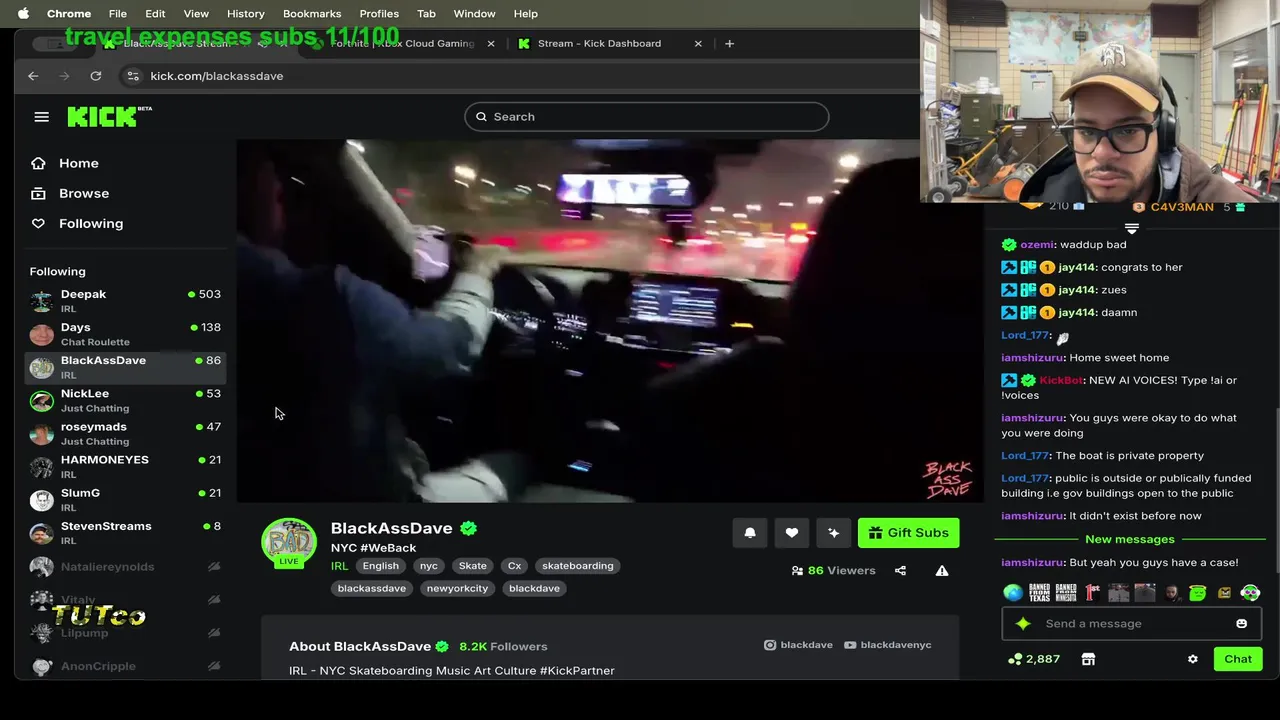Viewport: 1280px width, 720px height.
Task: Open the Chrome menu in menu bar
Action: click(x=69, y=13)
